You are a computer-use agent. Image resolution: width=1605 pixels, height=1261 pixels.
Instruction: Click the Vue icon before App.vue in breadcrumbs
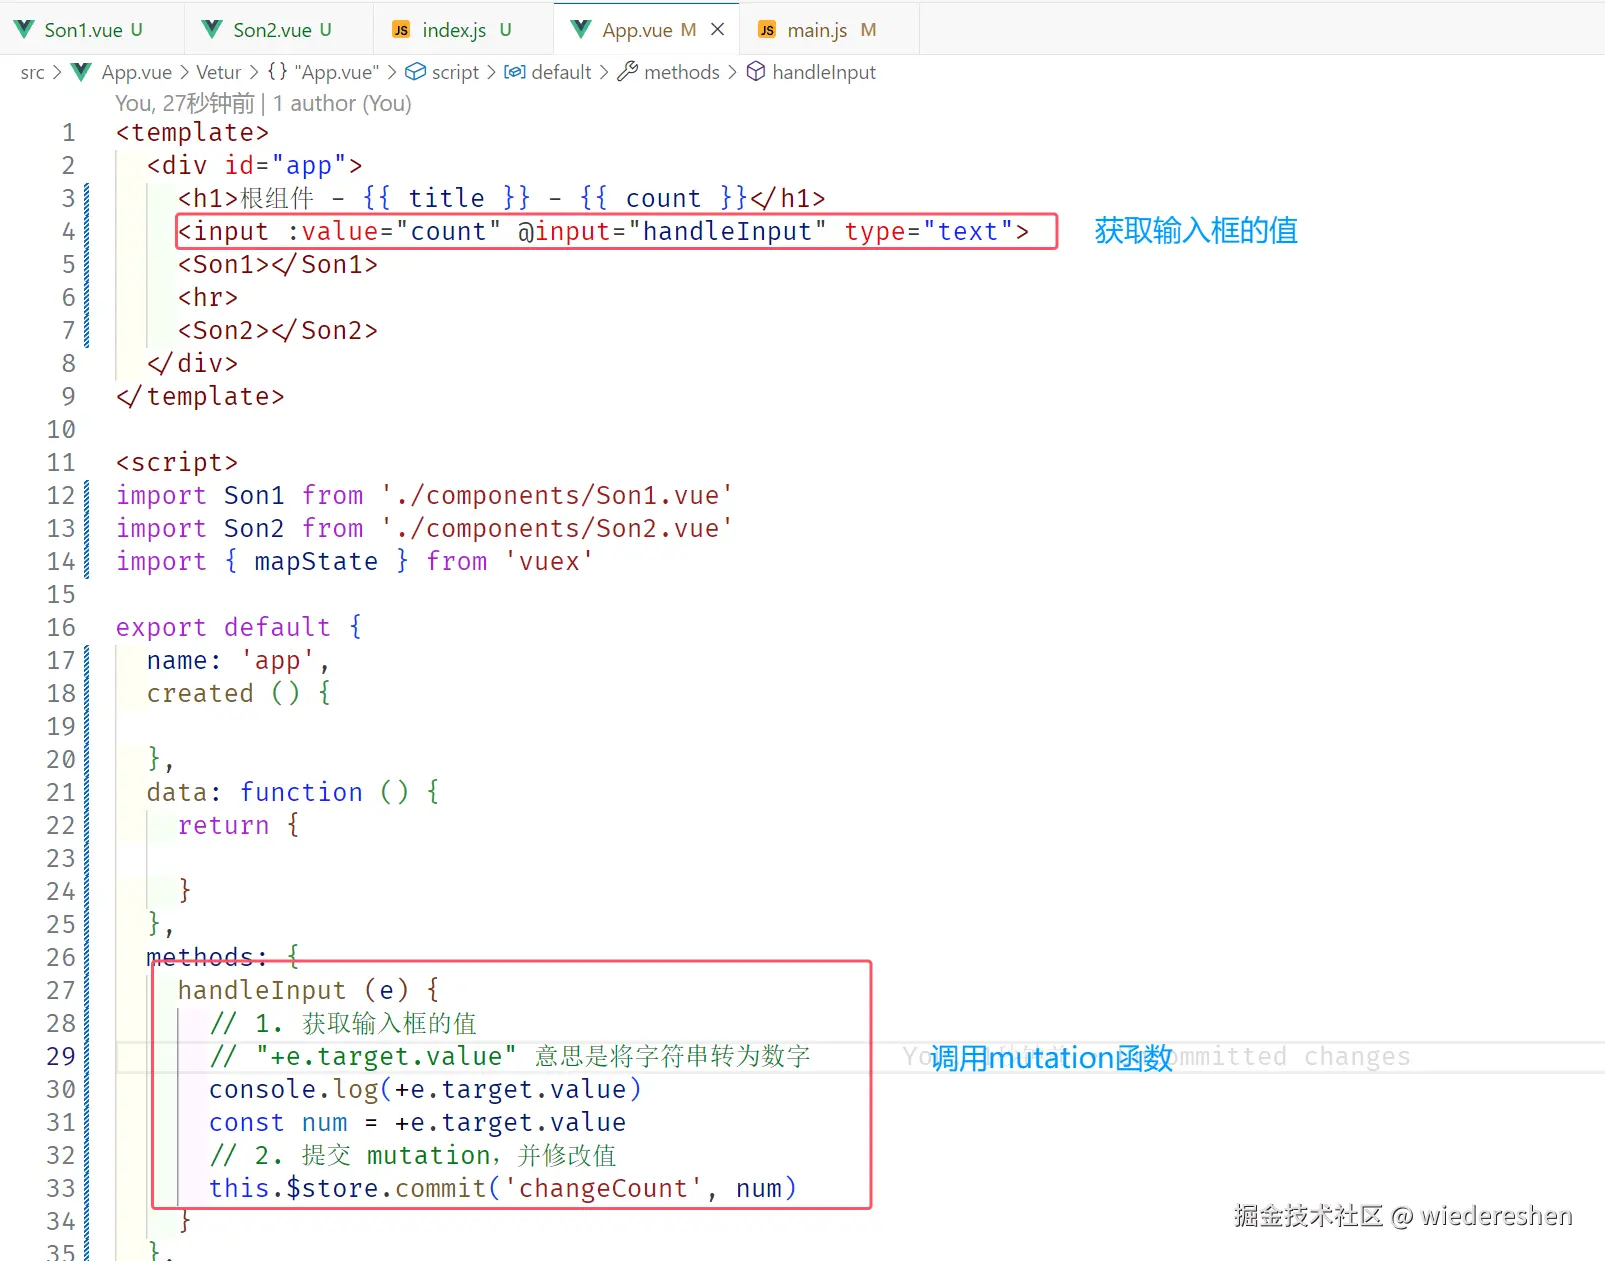click(82, 72)
